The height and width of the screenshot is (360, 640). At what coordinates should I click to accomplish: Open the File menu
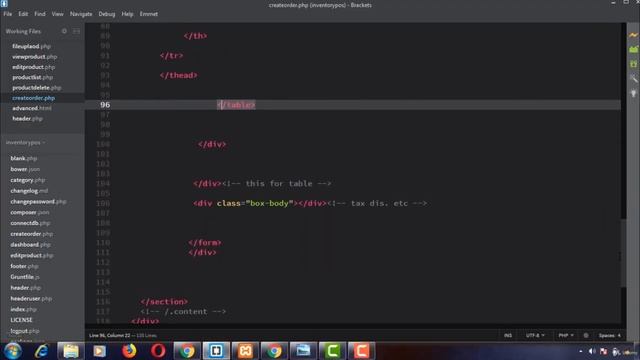[x=8, y=14]
